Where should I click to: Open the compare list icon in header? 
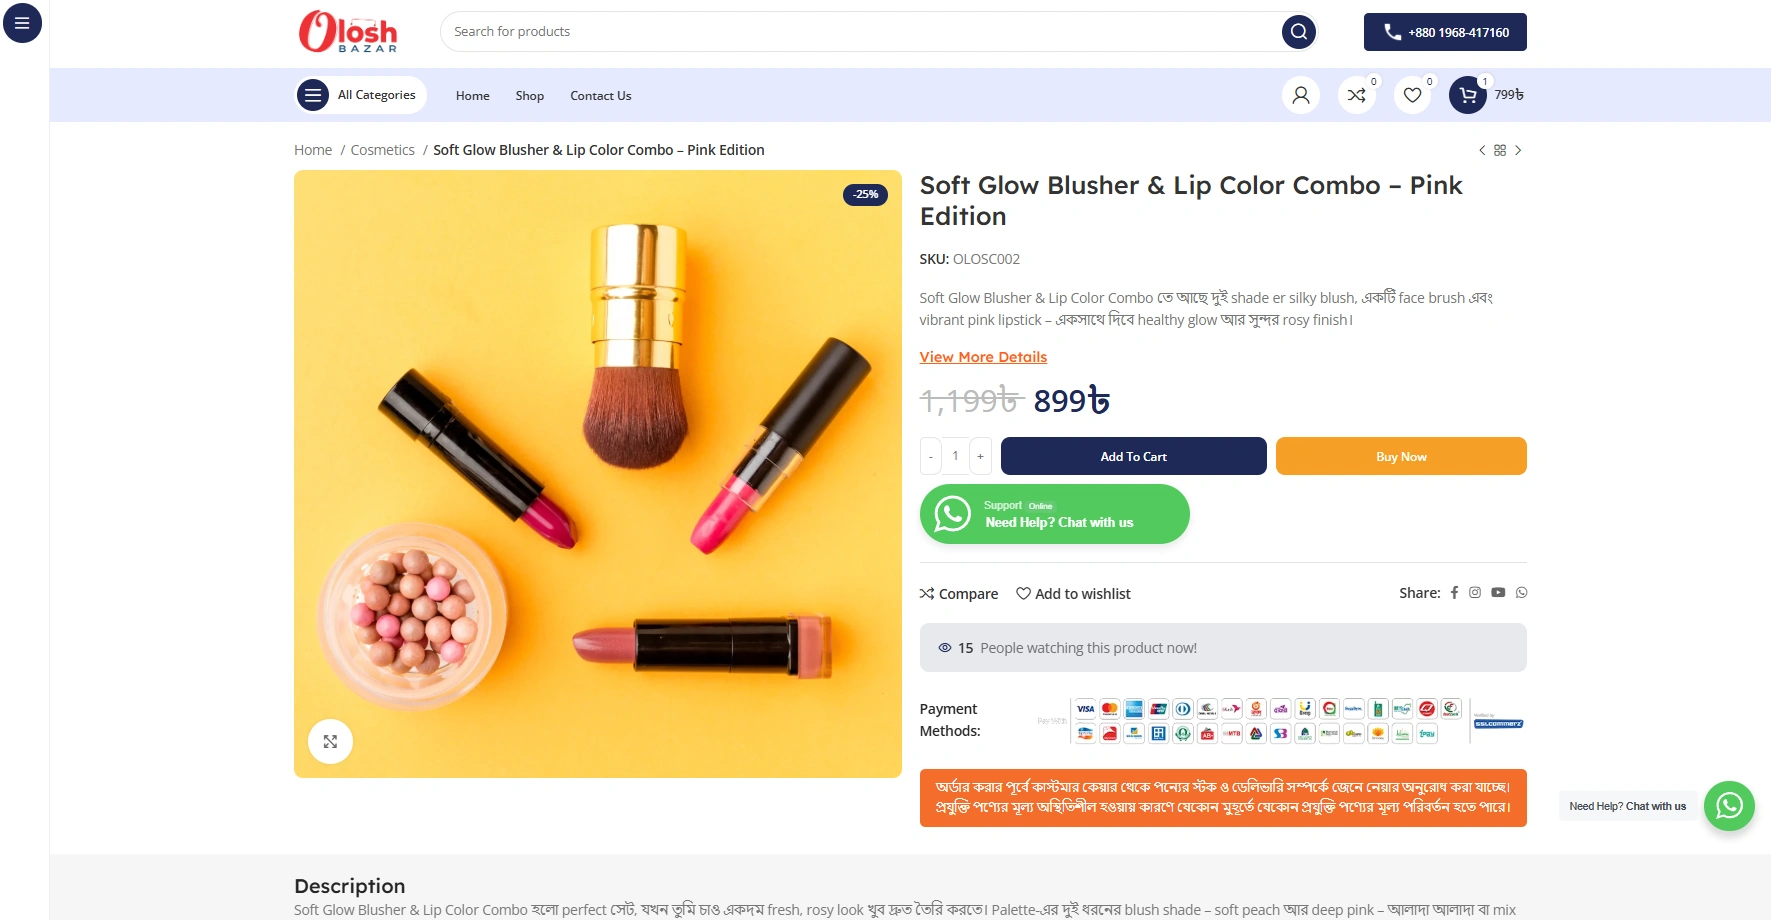pyautogui.click(x=1357, y=95)
